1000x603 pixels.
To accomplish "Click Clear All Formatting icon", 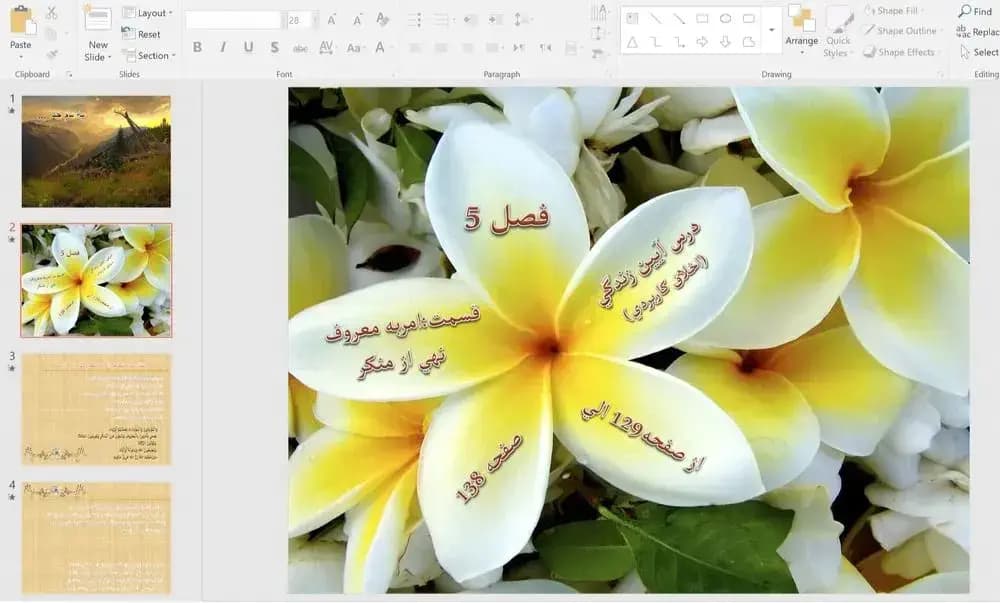I will tap(382, 19).
